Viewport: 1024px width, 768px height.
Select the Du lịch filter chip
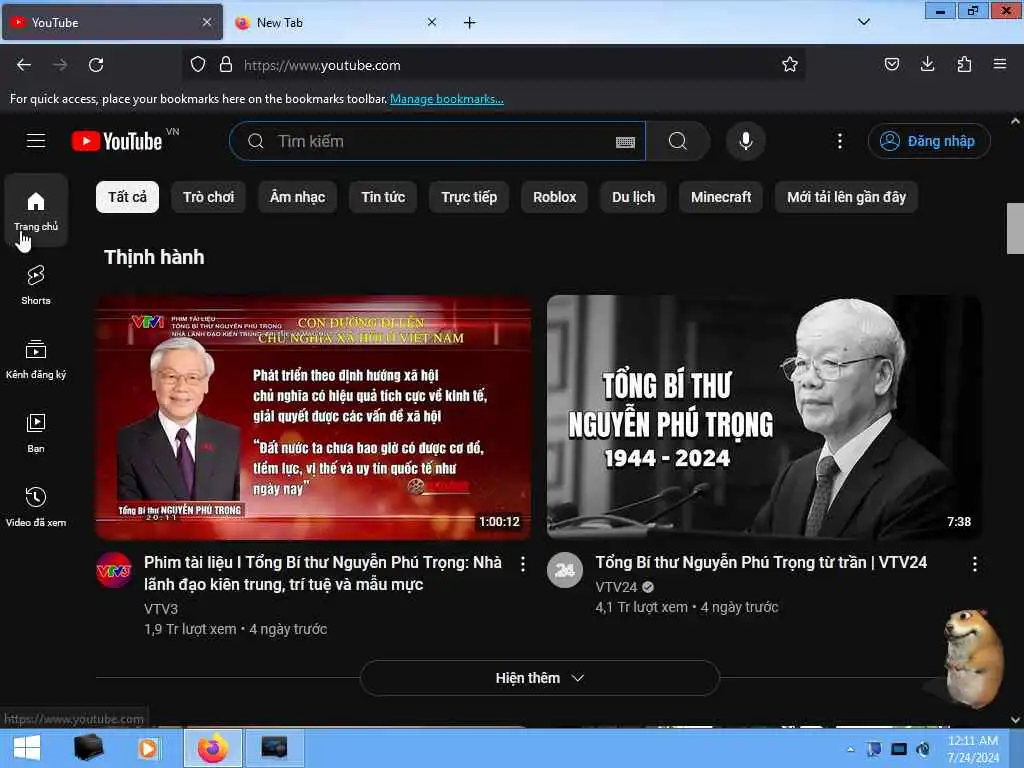coord(633,197)
